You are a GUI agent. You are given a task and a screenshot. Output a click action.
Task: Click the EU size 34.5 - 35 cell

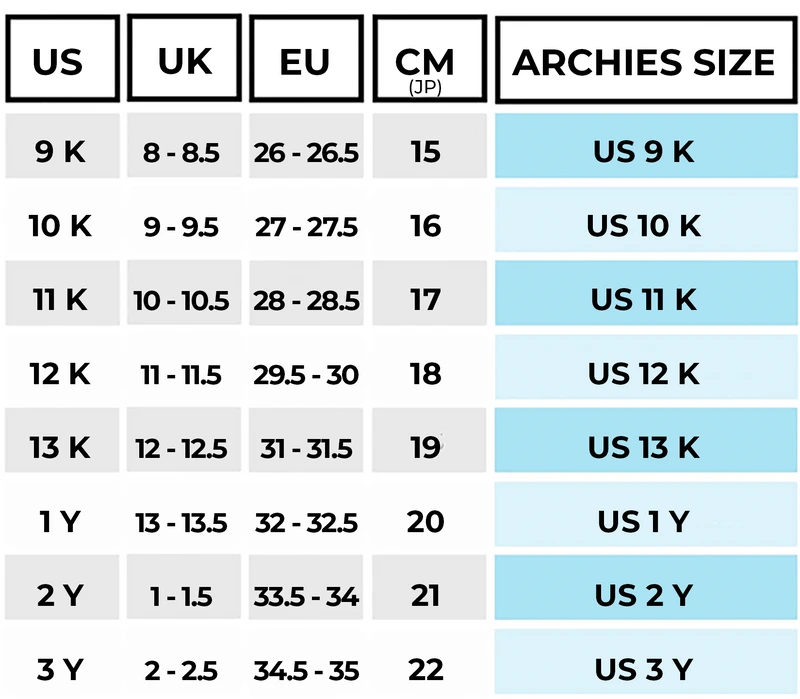coord(305,668)
